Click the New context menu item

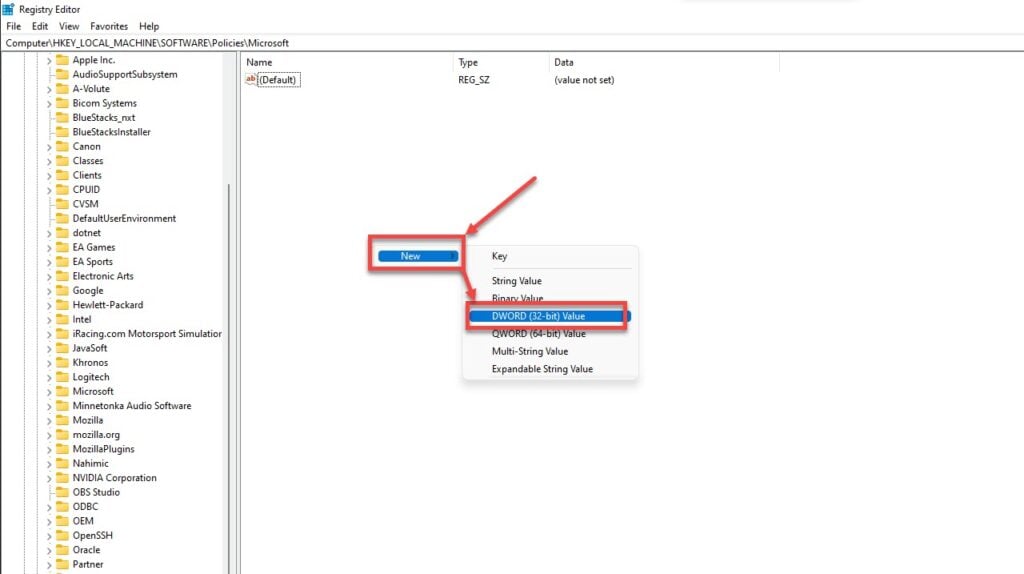pos(418,256)
